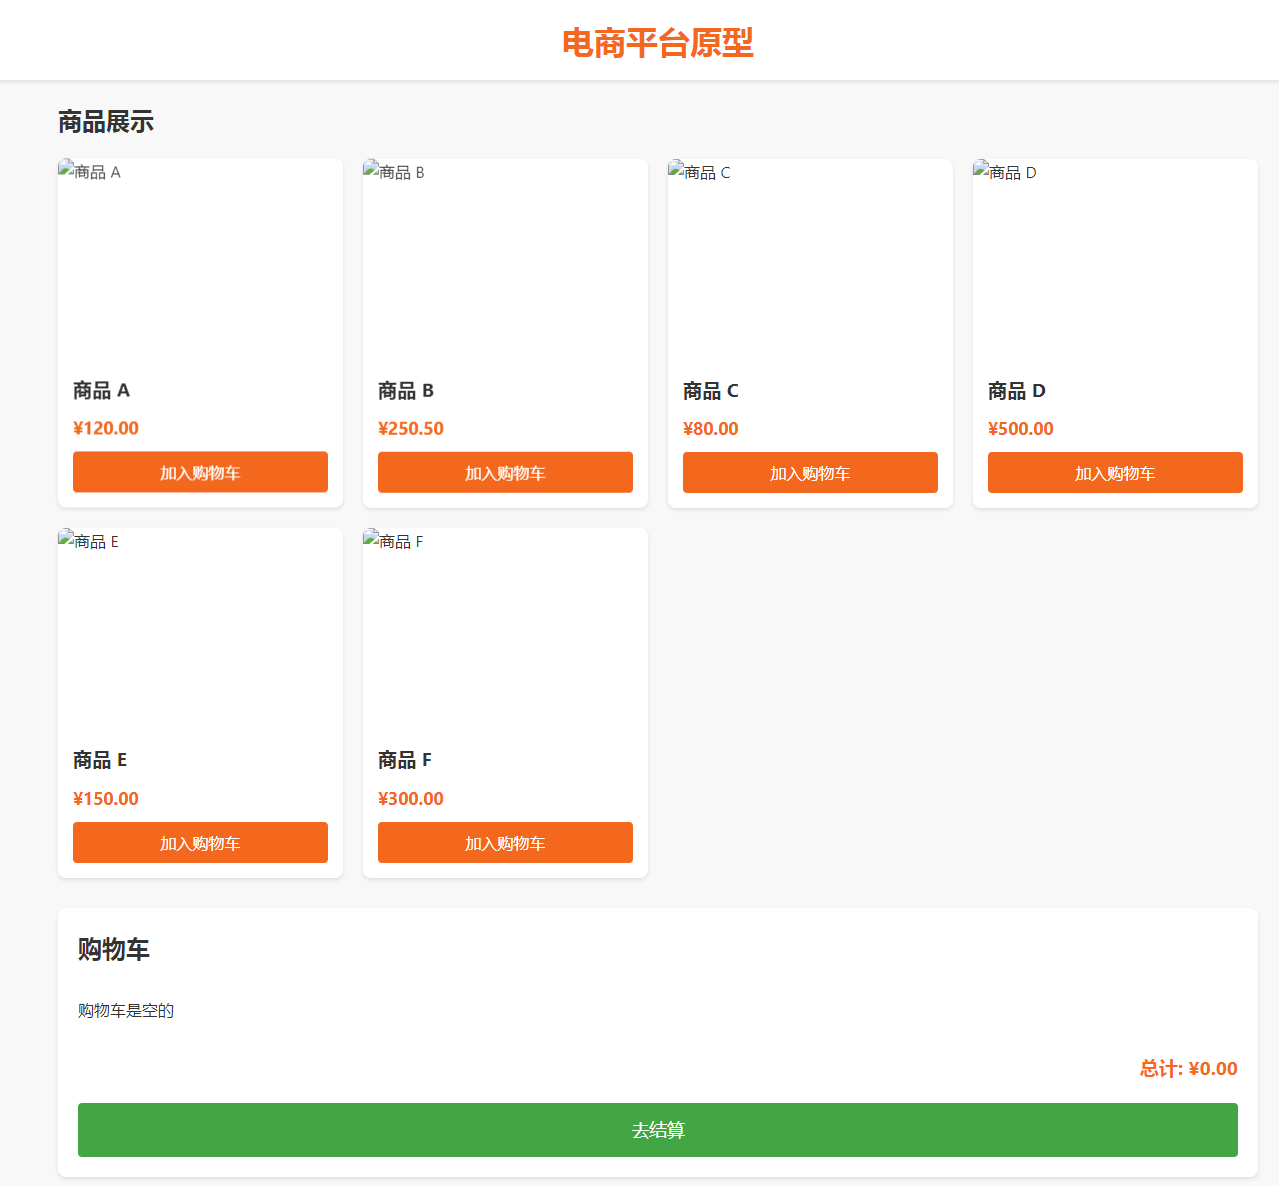Open the 商品 A broken image thumbnail
The image size is (1279, 1186).
click(200, 259)
